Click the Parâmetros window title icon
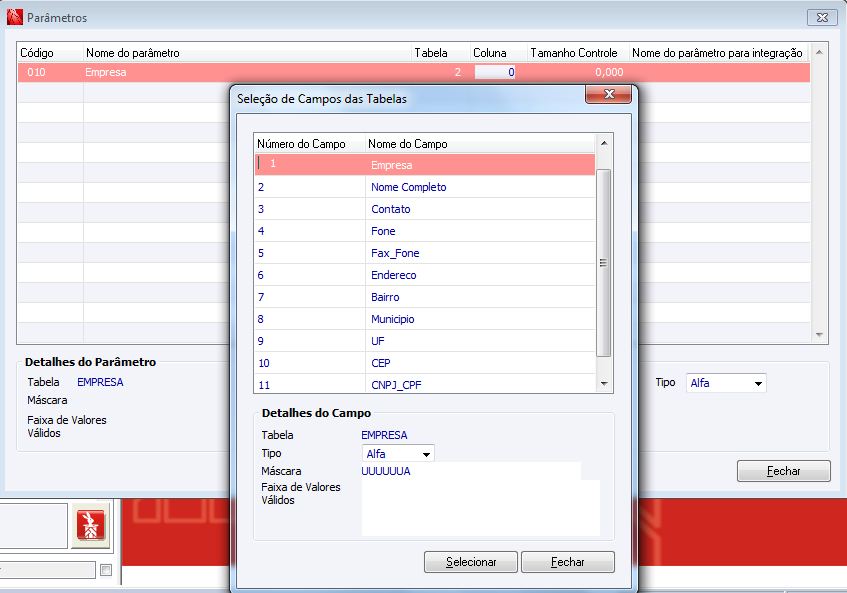This screenshot has width=847, height=593. click(15, 17)
